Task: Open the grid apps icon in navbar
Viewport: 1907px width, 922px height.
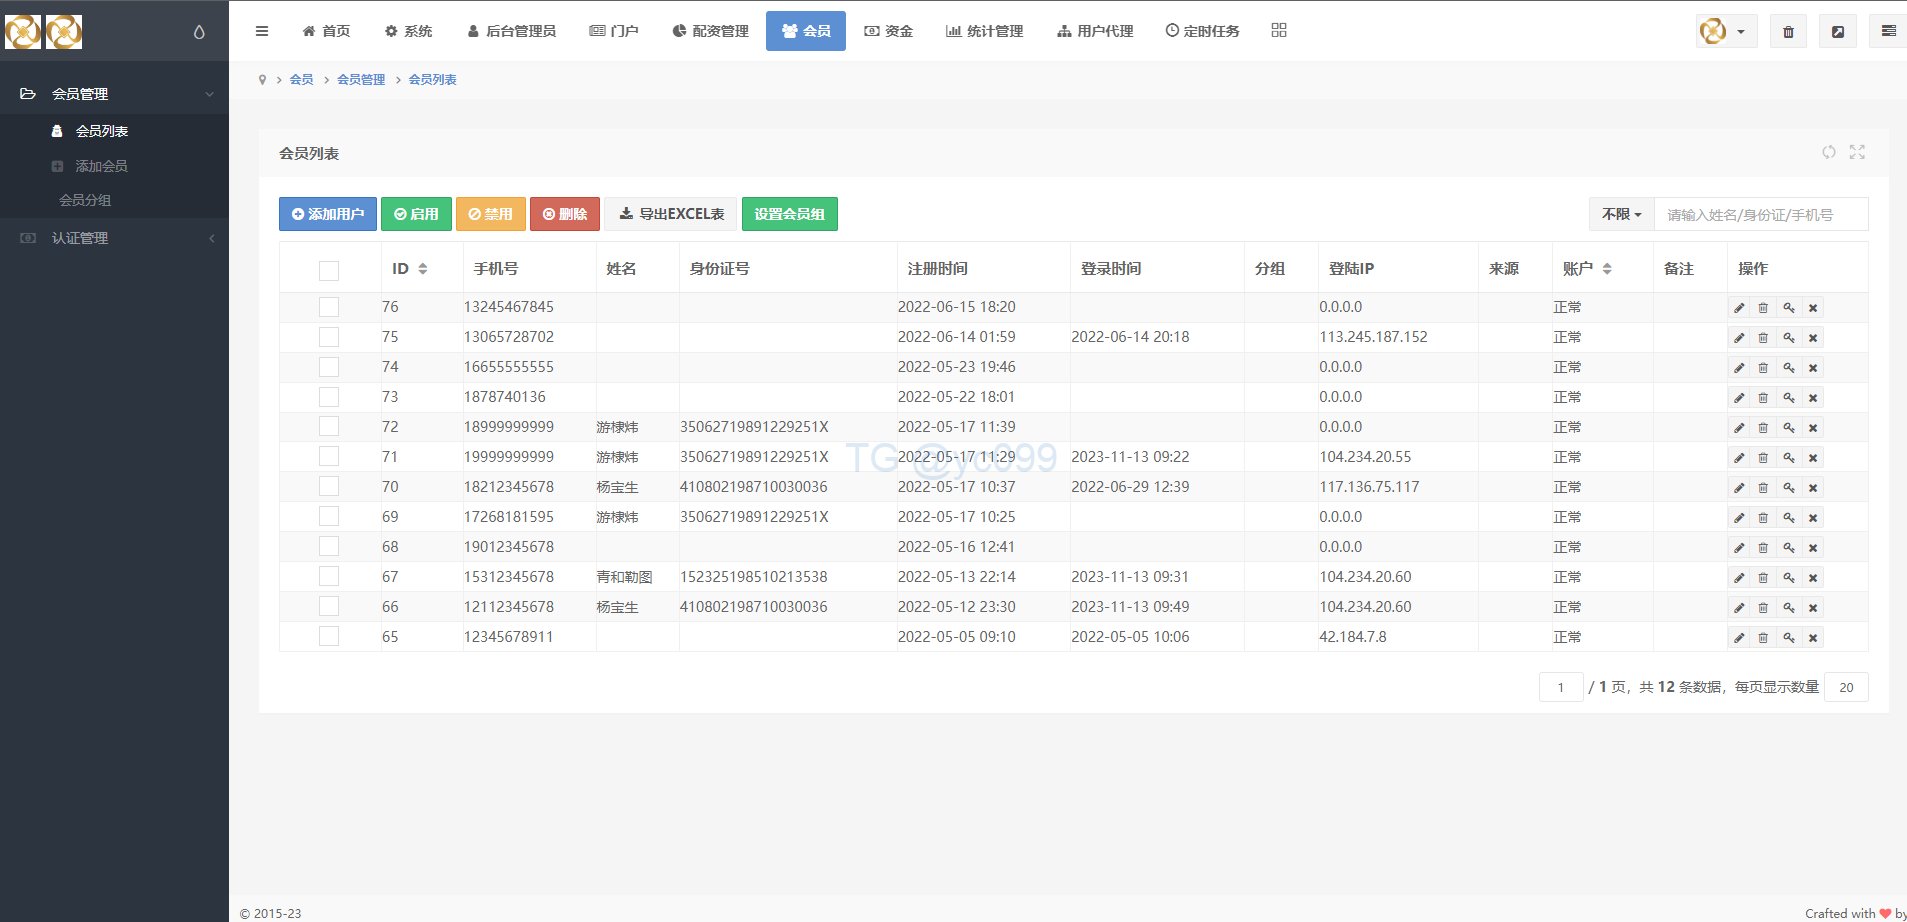Action: pyautogui.click(x=1278, y=31)
